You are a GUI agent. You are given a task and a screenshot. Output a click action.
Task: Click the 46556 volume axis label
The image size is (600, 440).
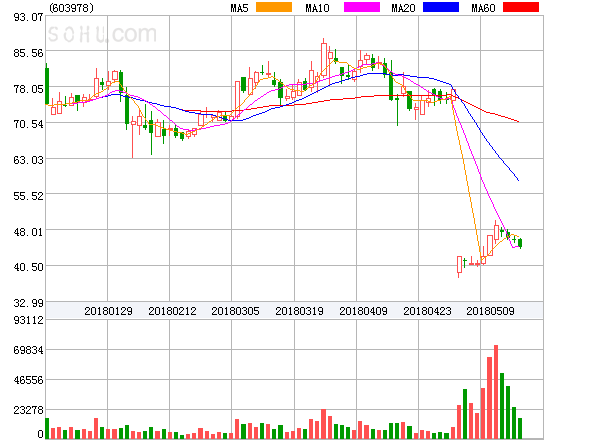click(28, 380)
